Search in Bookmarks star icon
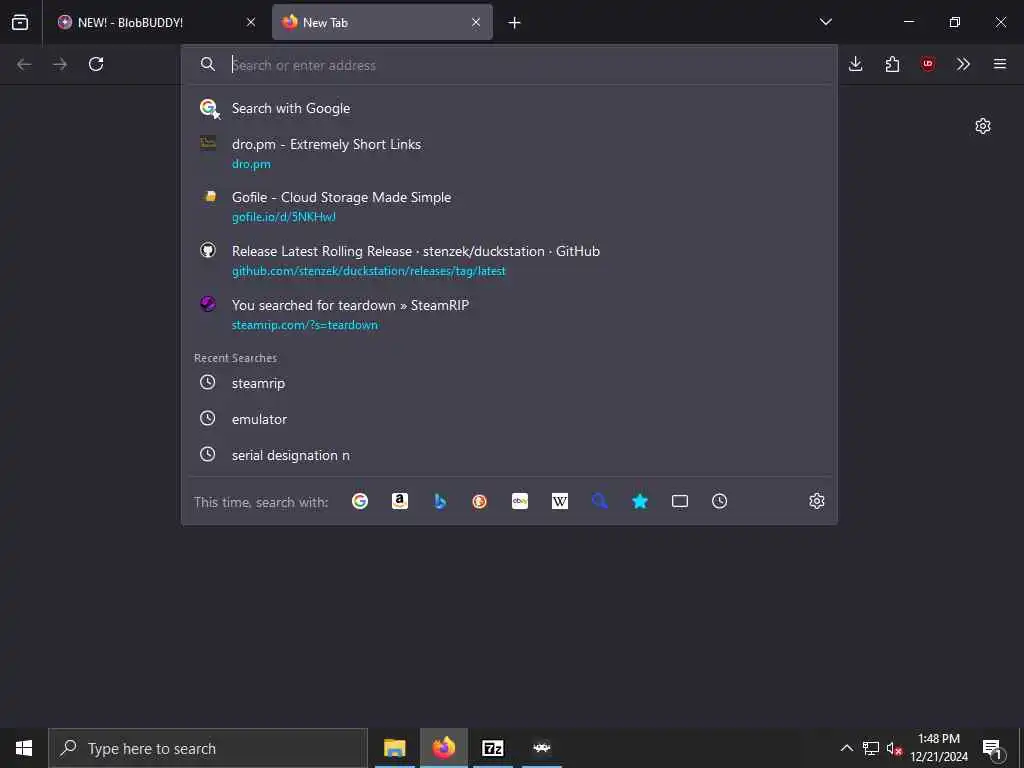The width and height of the screenshot is (1024, 768). (x=640, y=501)
